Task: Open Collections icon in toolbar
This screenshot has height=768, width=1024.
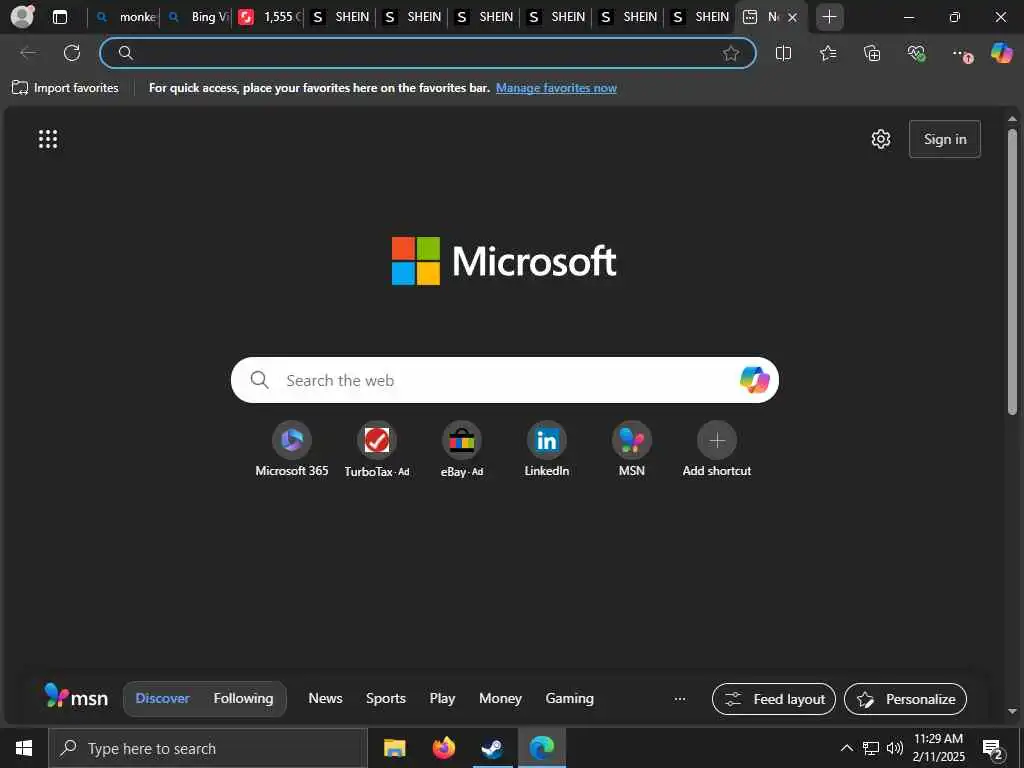Action: (x=872, y=53)
